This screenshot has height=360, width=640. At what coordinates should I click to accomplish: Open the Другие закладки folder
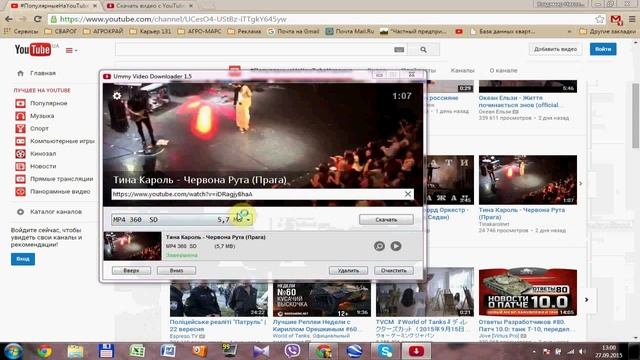point(607,31)
